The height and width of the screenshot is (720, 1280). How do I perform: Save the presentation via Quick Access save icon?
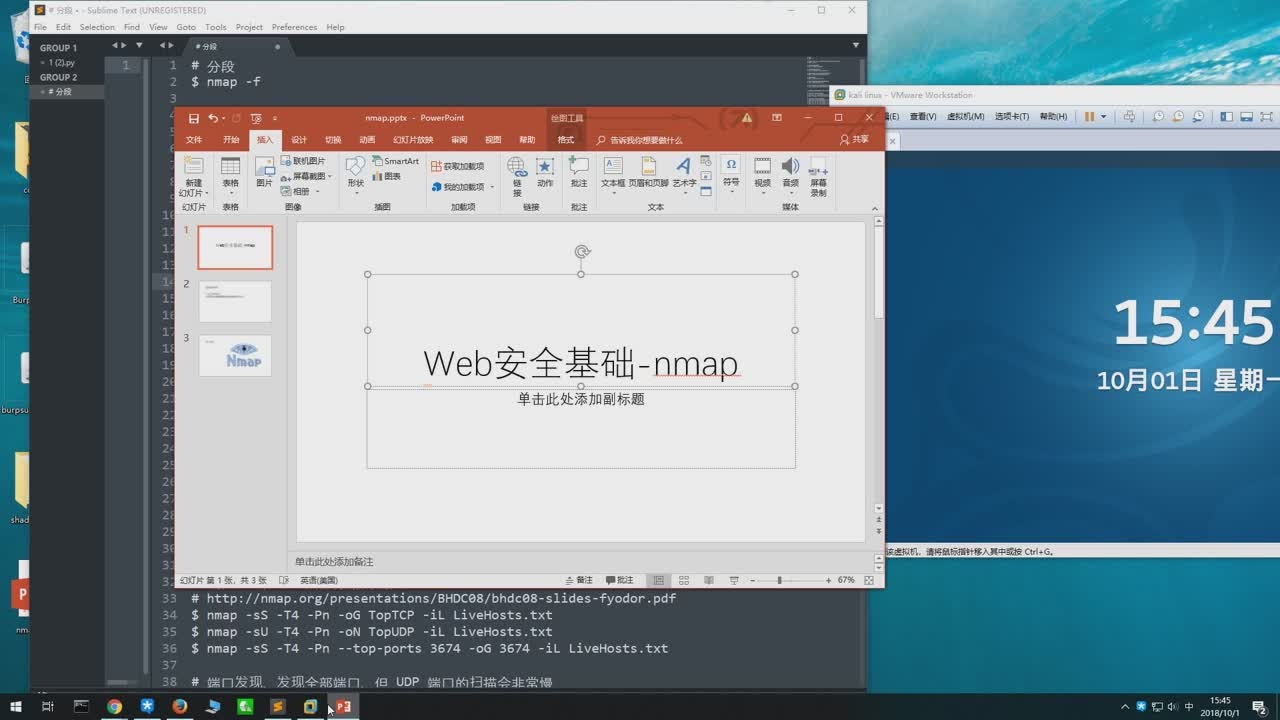tap(194, 118)
